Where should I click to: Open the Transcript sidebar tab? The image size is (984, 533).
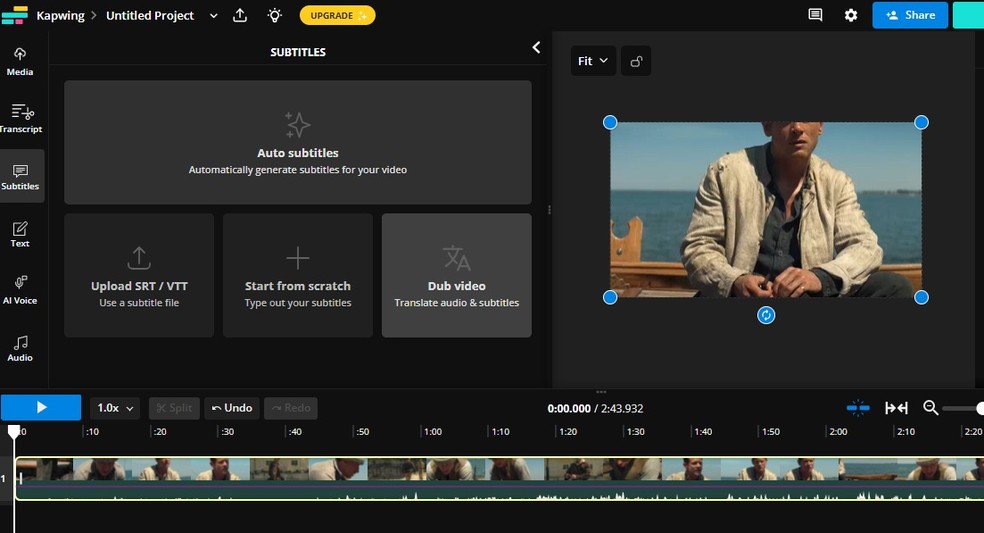coord(21,119)
